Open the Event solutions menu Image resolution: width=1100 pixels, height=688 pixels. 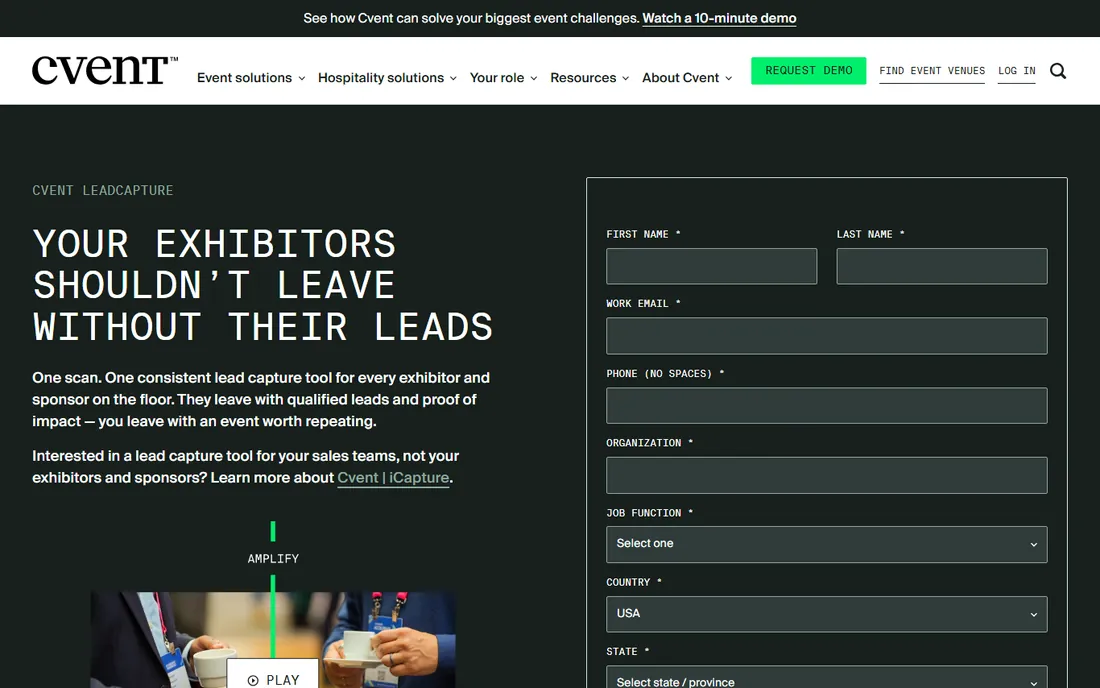coord(250,78)
